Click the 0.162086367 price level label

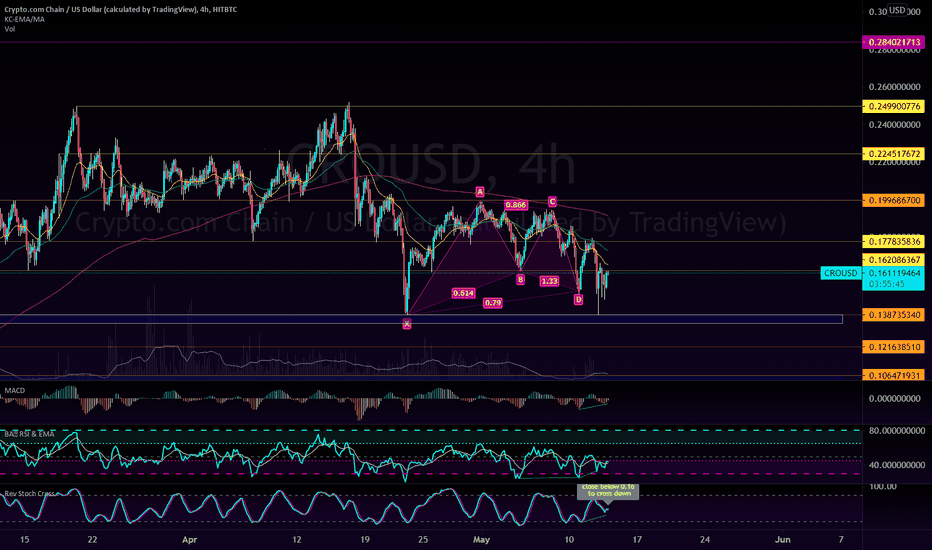pos(893,260)
